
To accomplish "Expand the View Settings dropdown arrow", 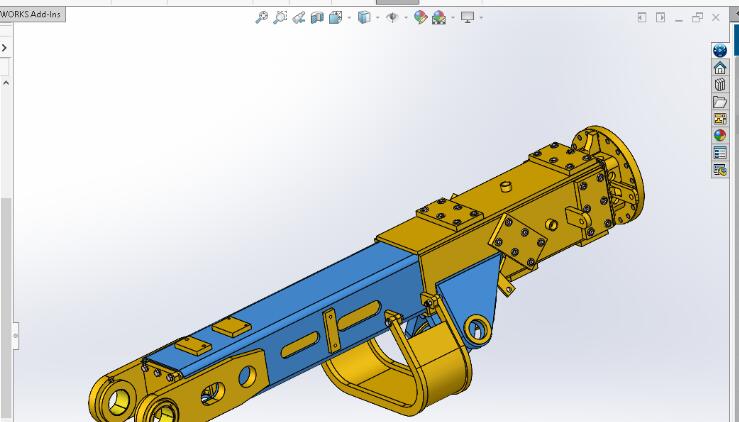I will pos(481,18).
